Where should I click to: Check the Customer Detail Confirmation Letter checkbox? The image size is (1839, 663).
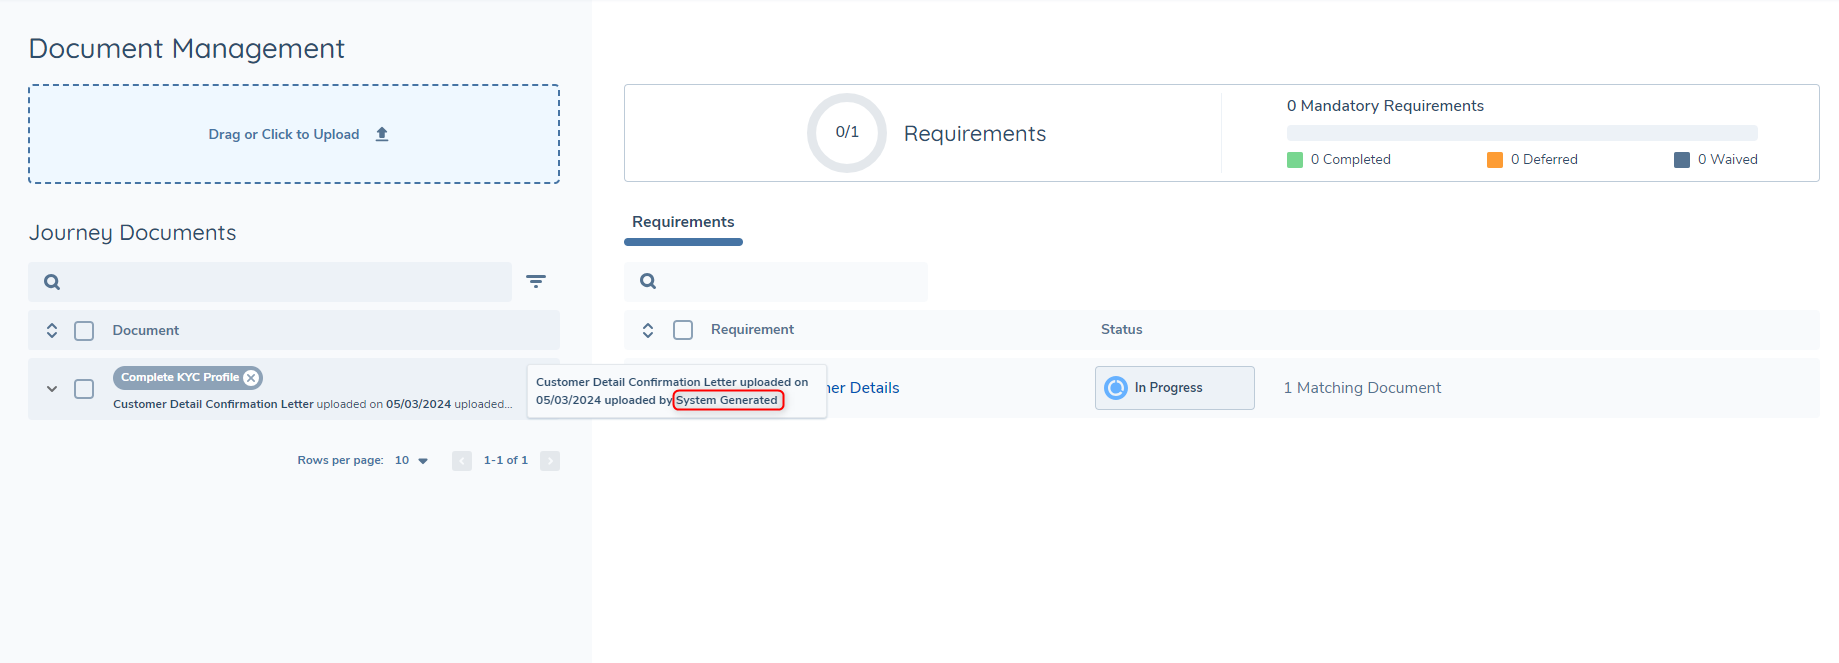[x=84, y=389]
